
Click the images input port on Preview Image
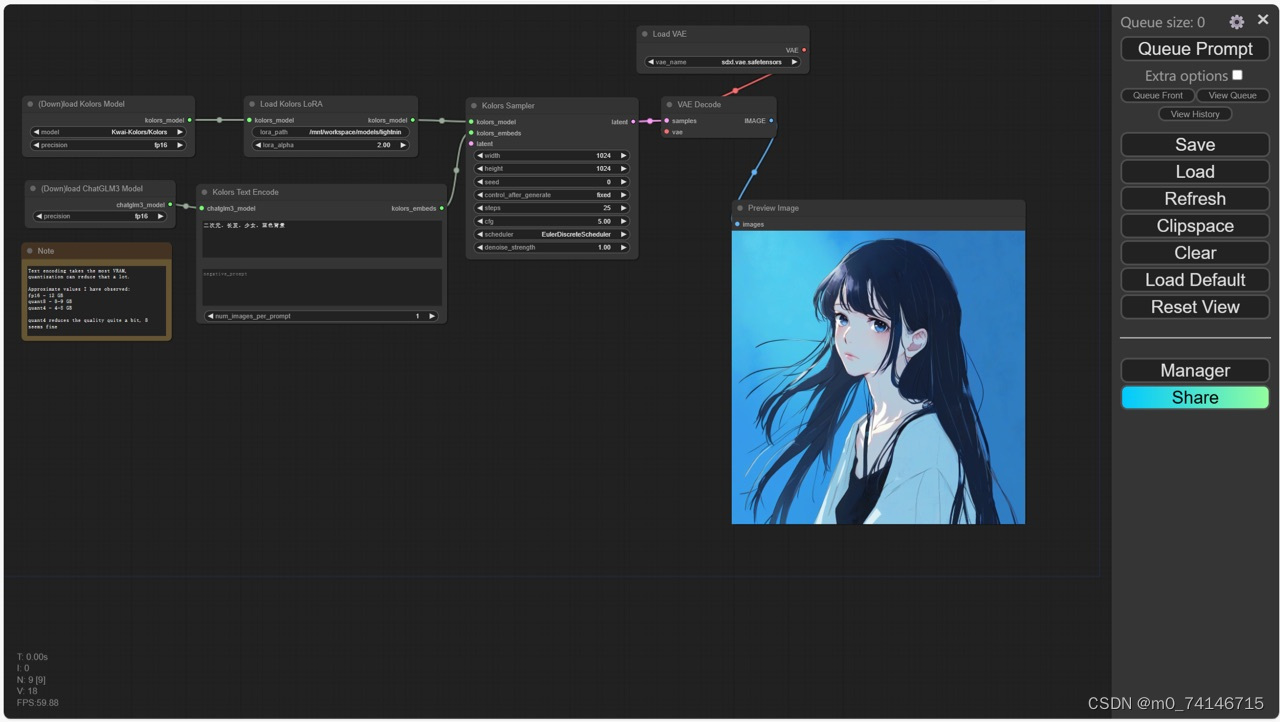tap(737, 224)
